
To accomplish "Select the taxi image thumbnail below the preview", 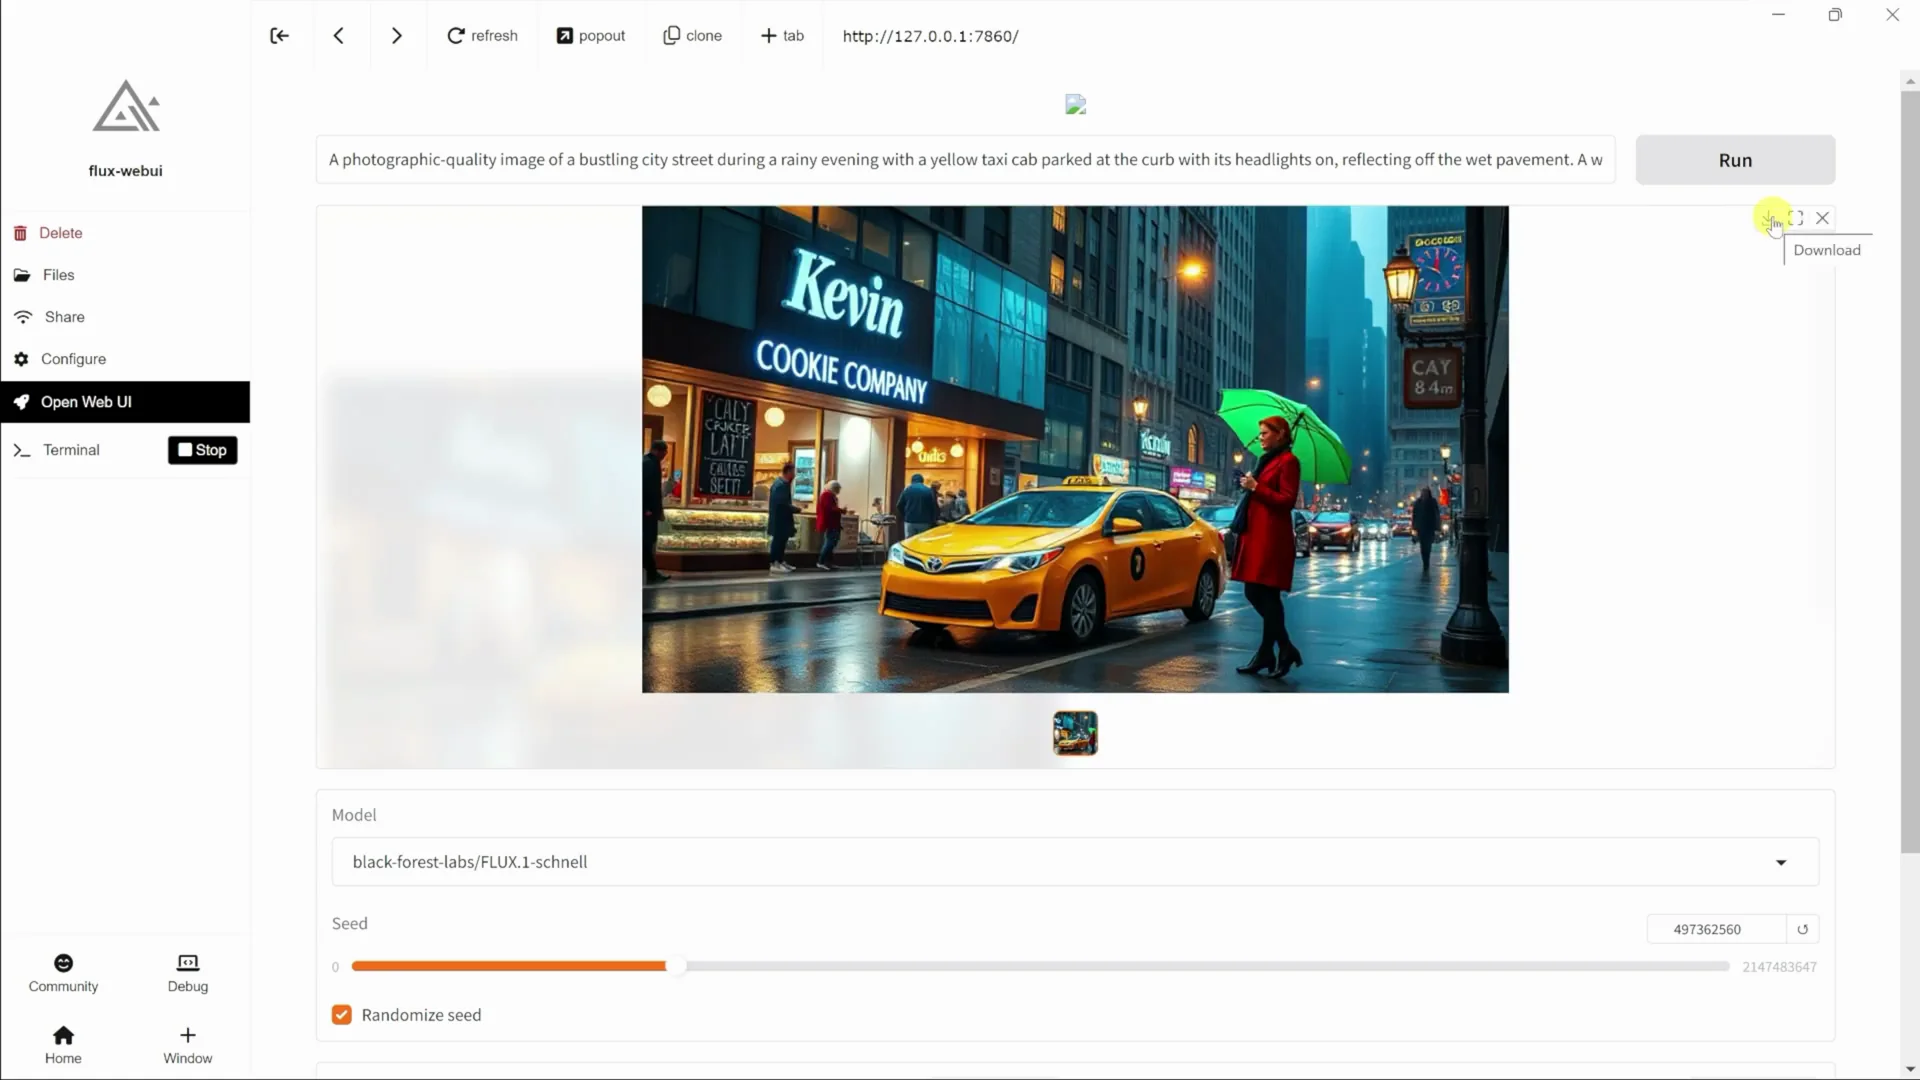I will click(1074, 733).
